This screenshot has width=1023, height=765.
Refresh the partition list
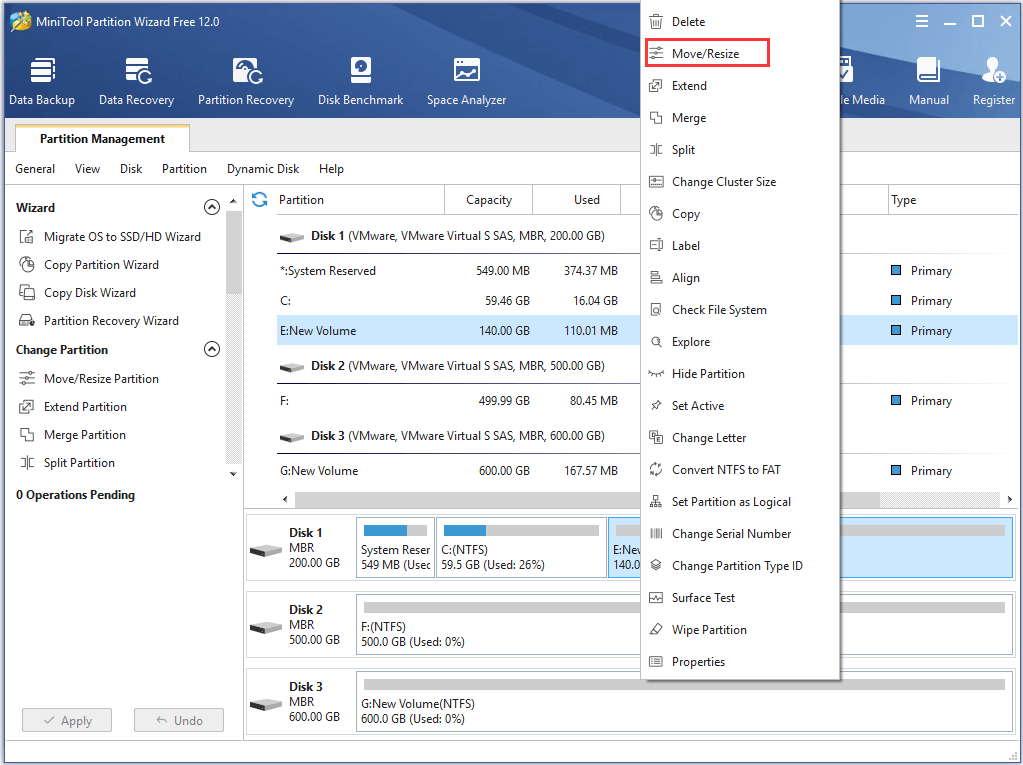pos(260,200)
